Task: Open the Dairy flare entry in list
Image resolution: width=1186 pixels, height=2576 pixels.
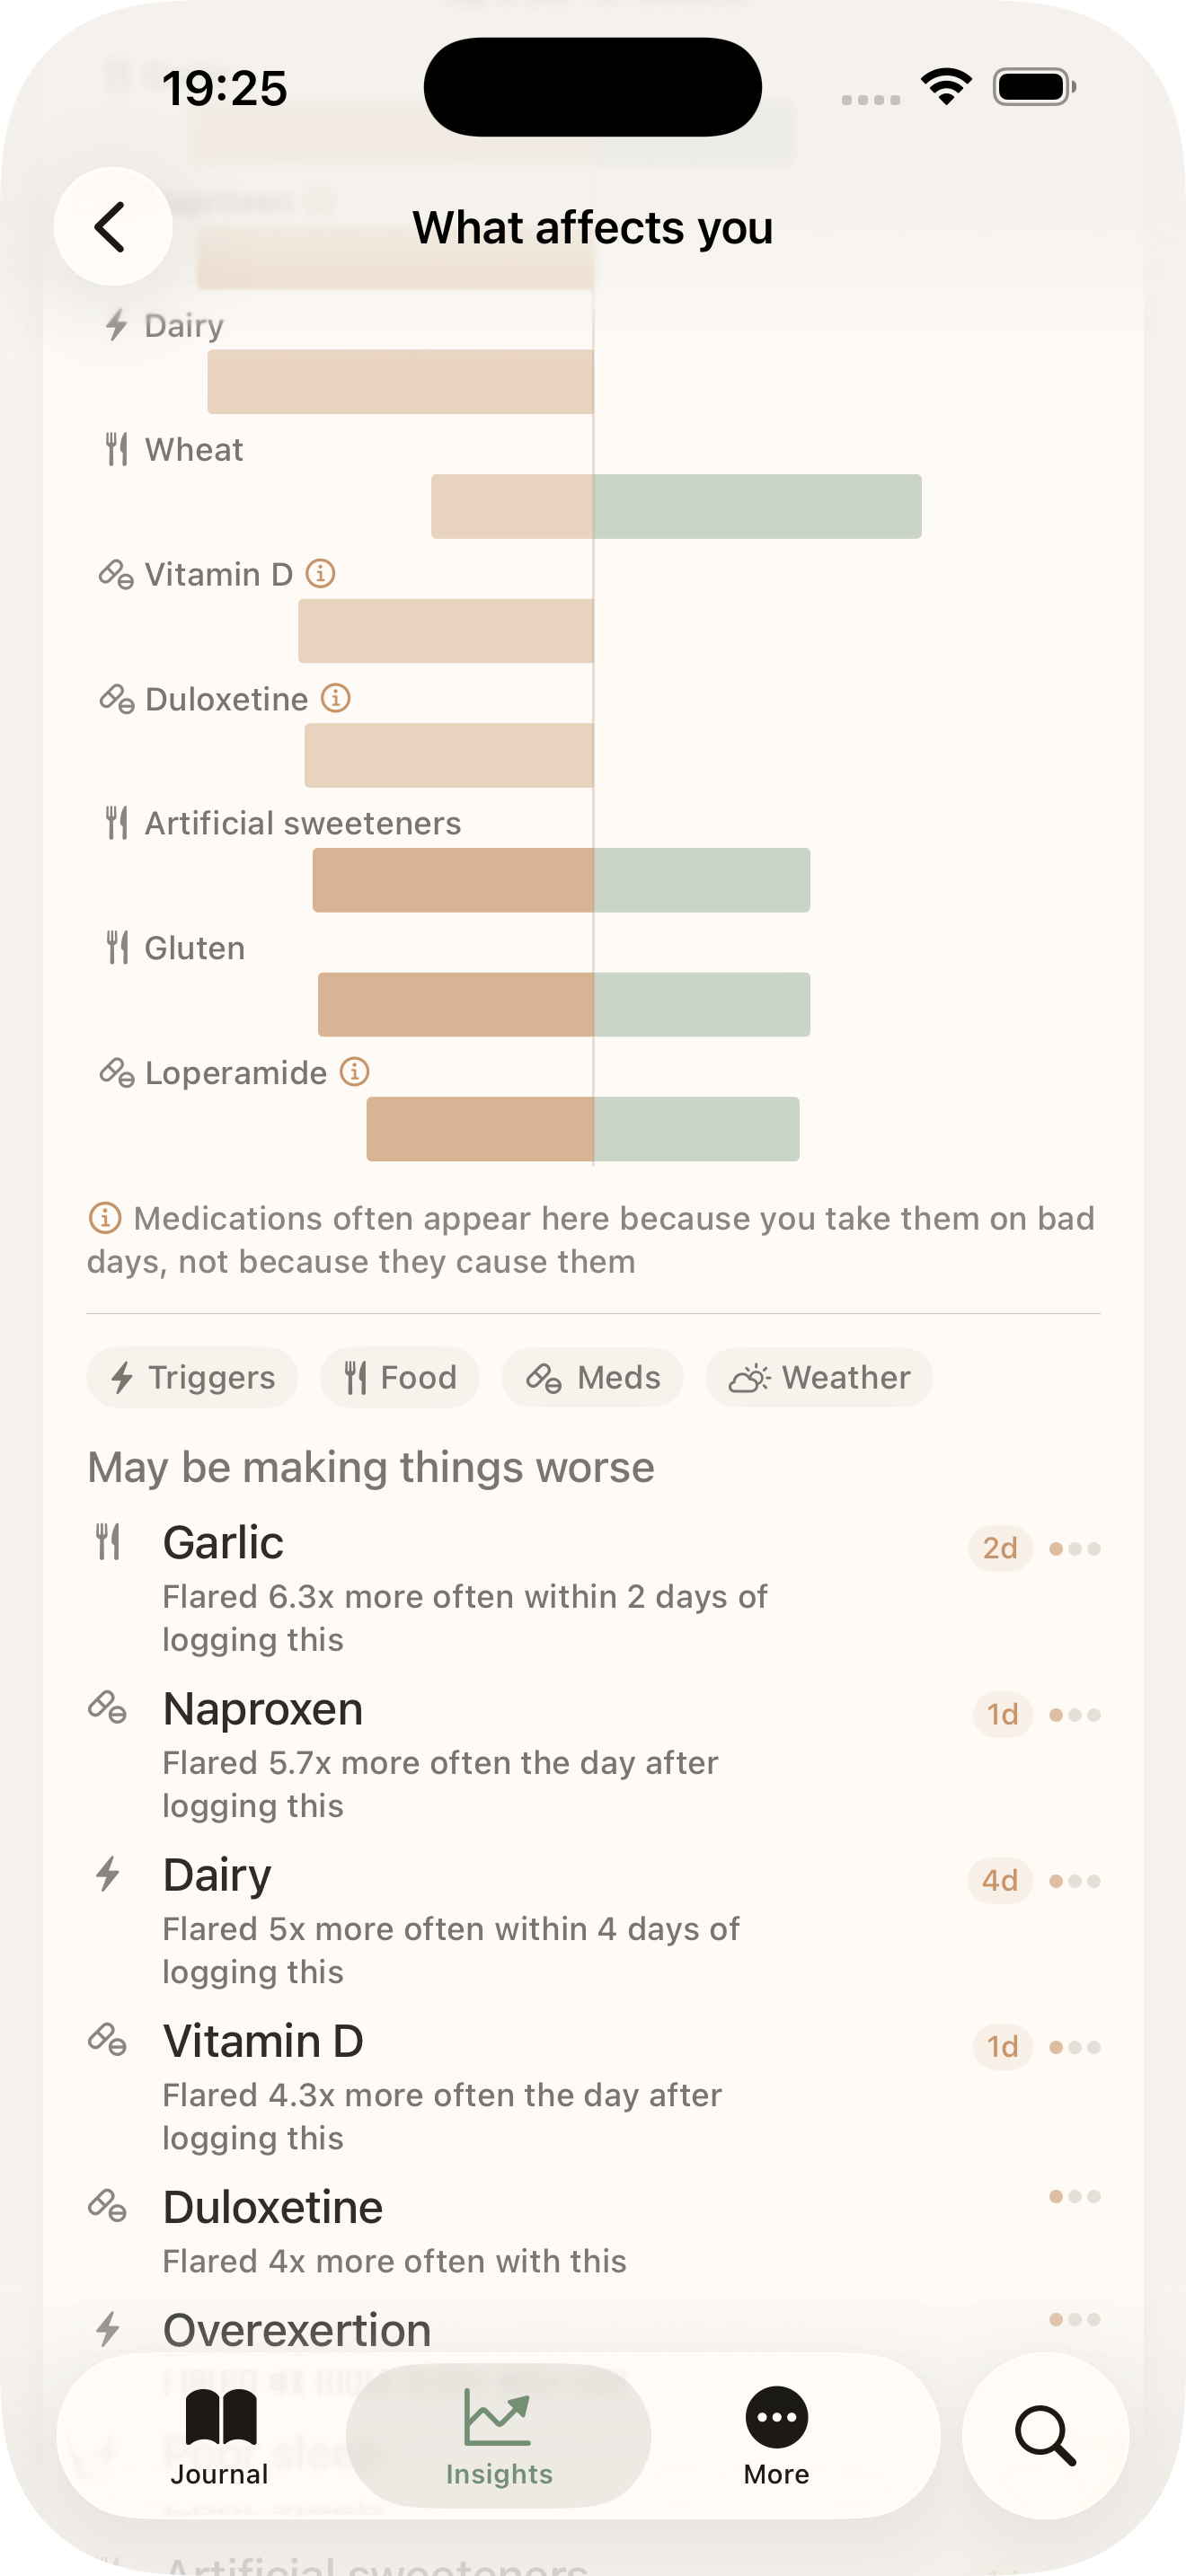Action: 450,1920
